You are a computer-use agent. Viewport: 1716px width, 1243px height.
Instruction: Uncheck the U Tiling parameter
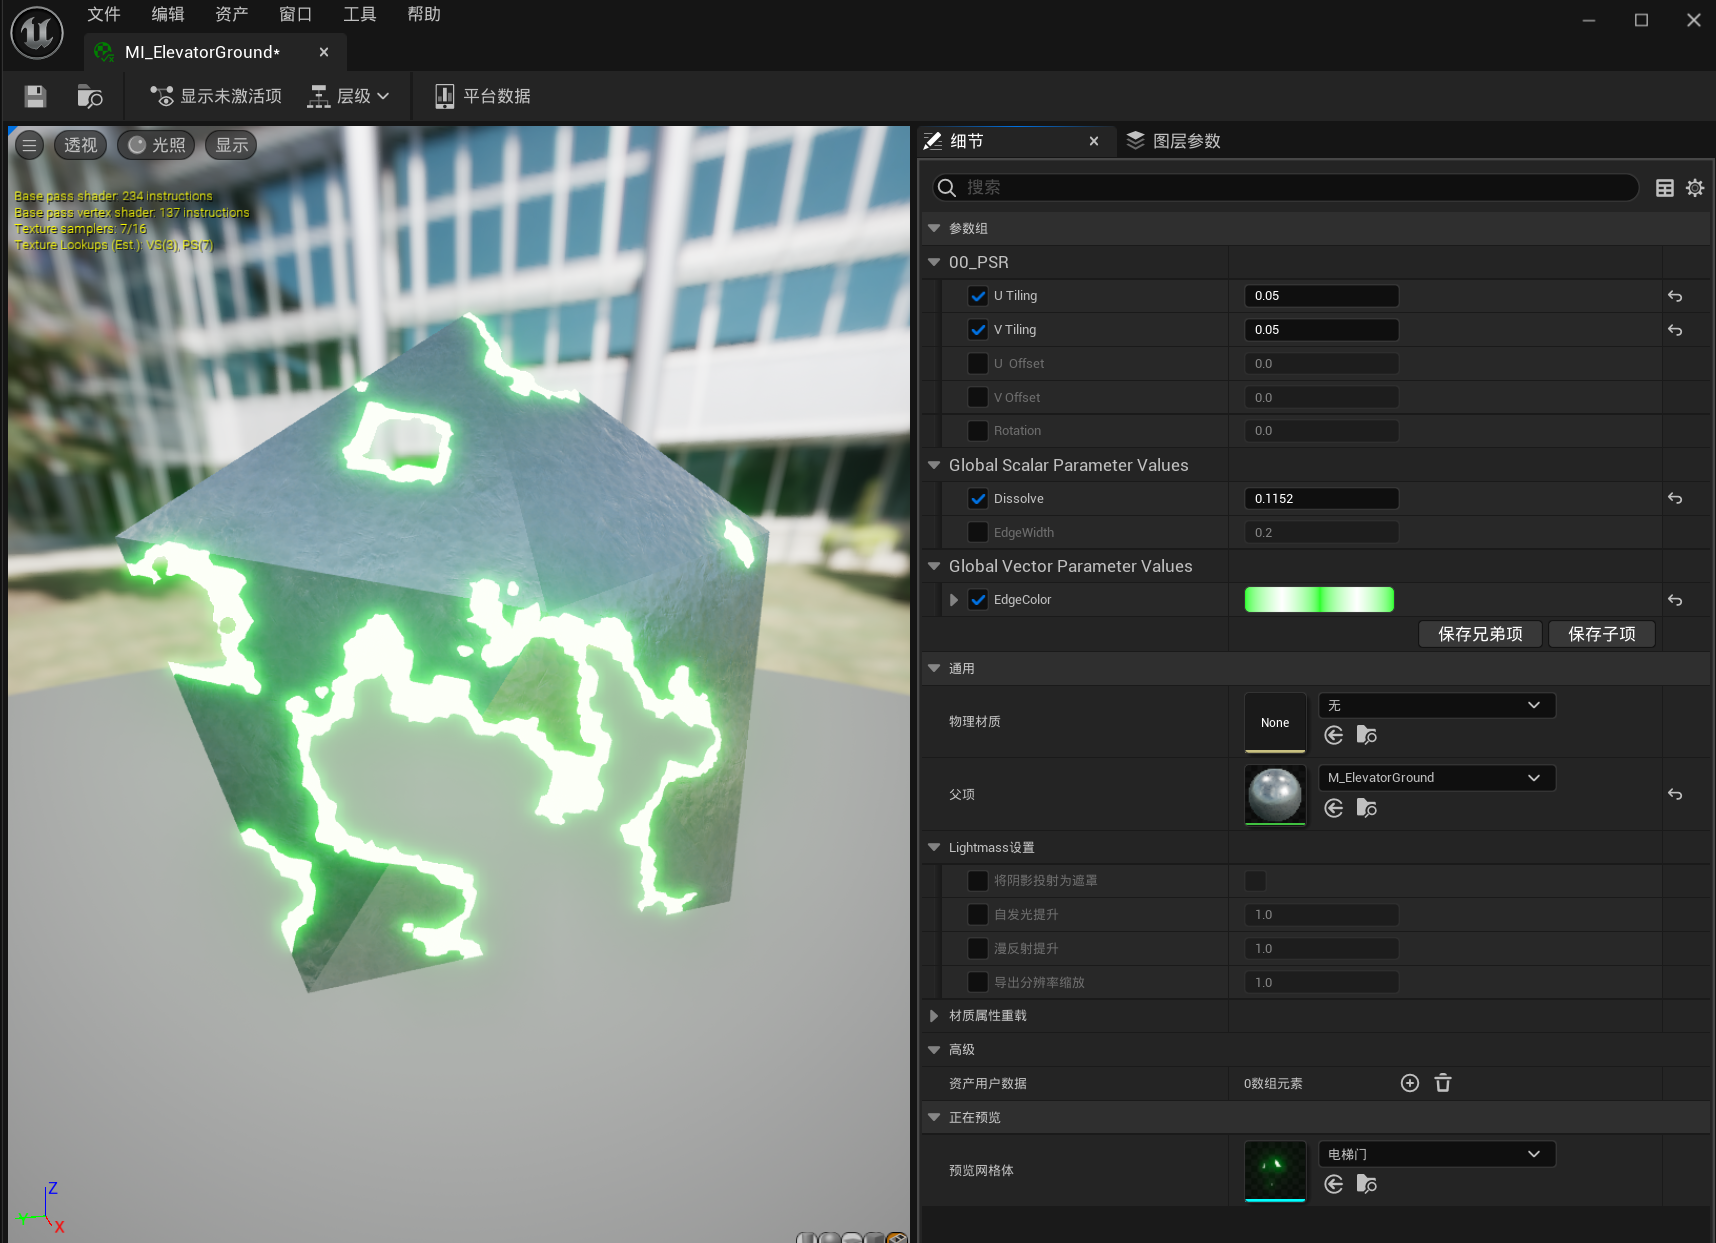pos(978,296)
